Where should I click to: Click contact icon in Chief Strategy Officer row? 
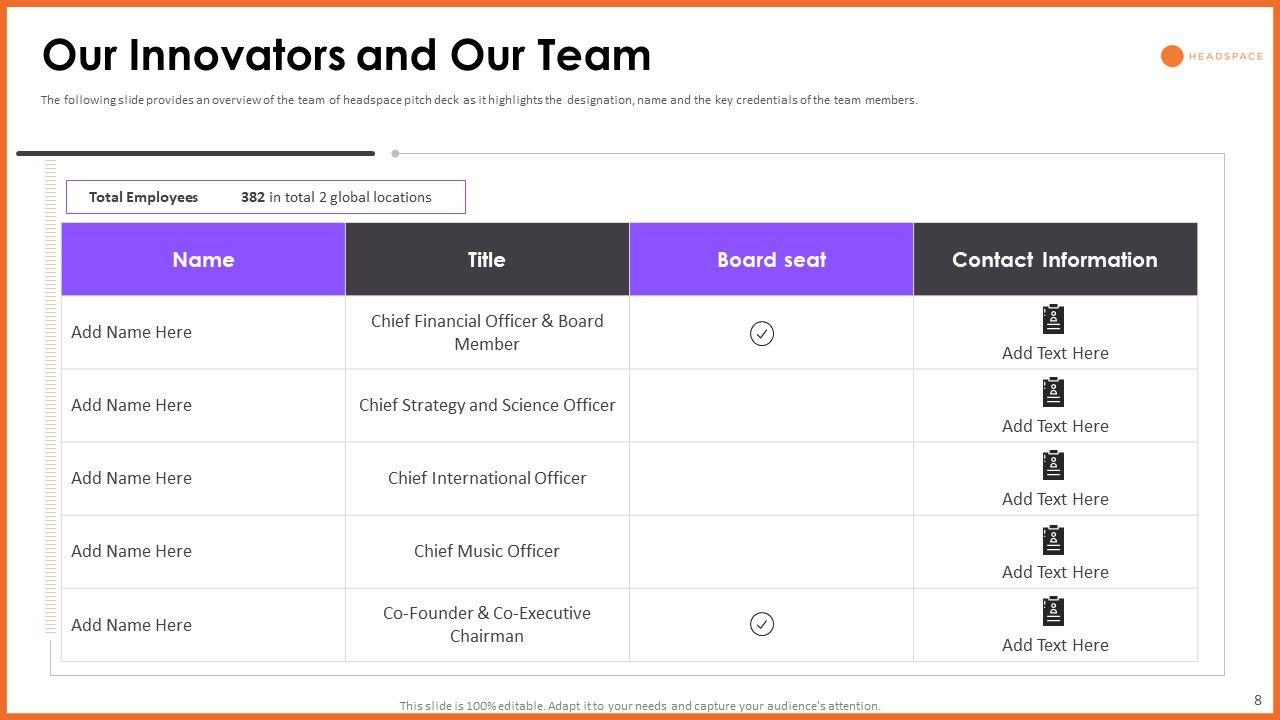tap(1053, 392)
